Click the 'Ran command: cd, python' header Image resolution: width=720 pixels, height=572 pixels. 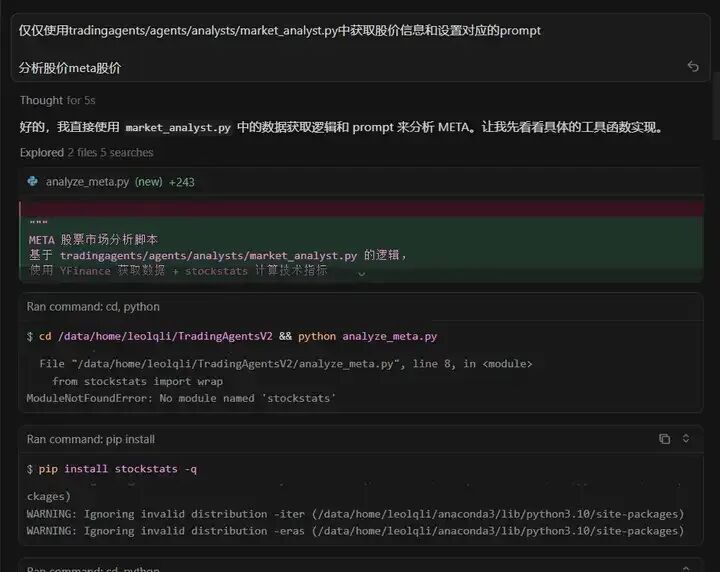tap(93, 307)
